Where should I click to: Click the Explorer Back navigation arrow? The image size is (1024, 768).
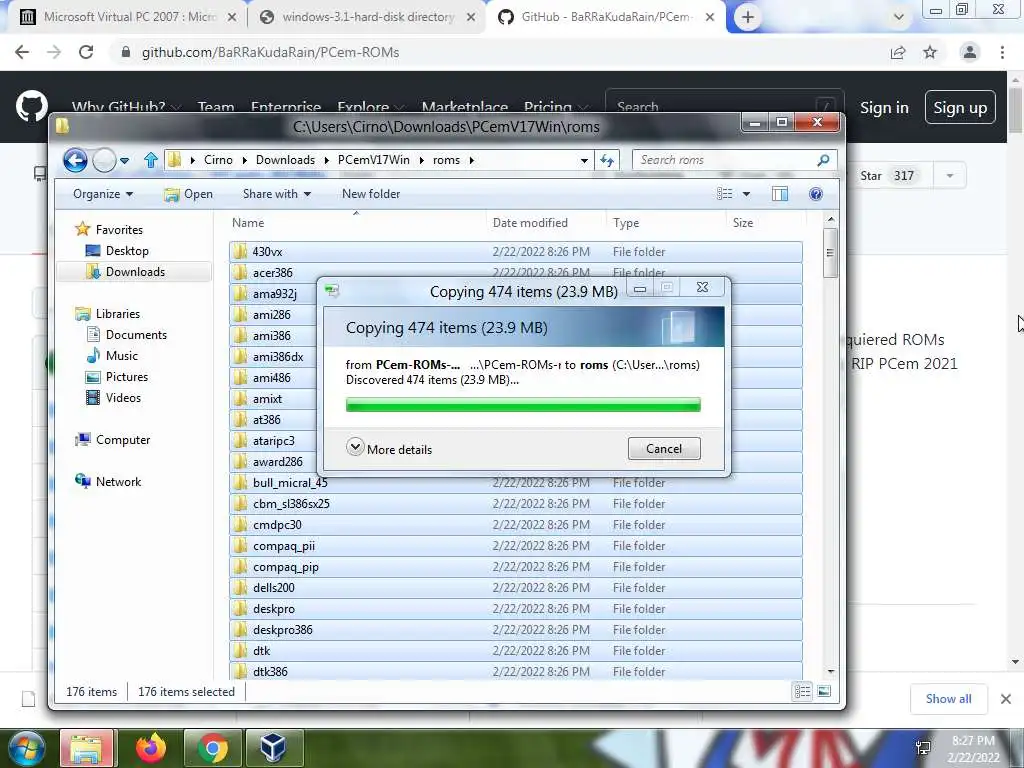point(75,160)
